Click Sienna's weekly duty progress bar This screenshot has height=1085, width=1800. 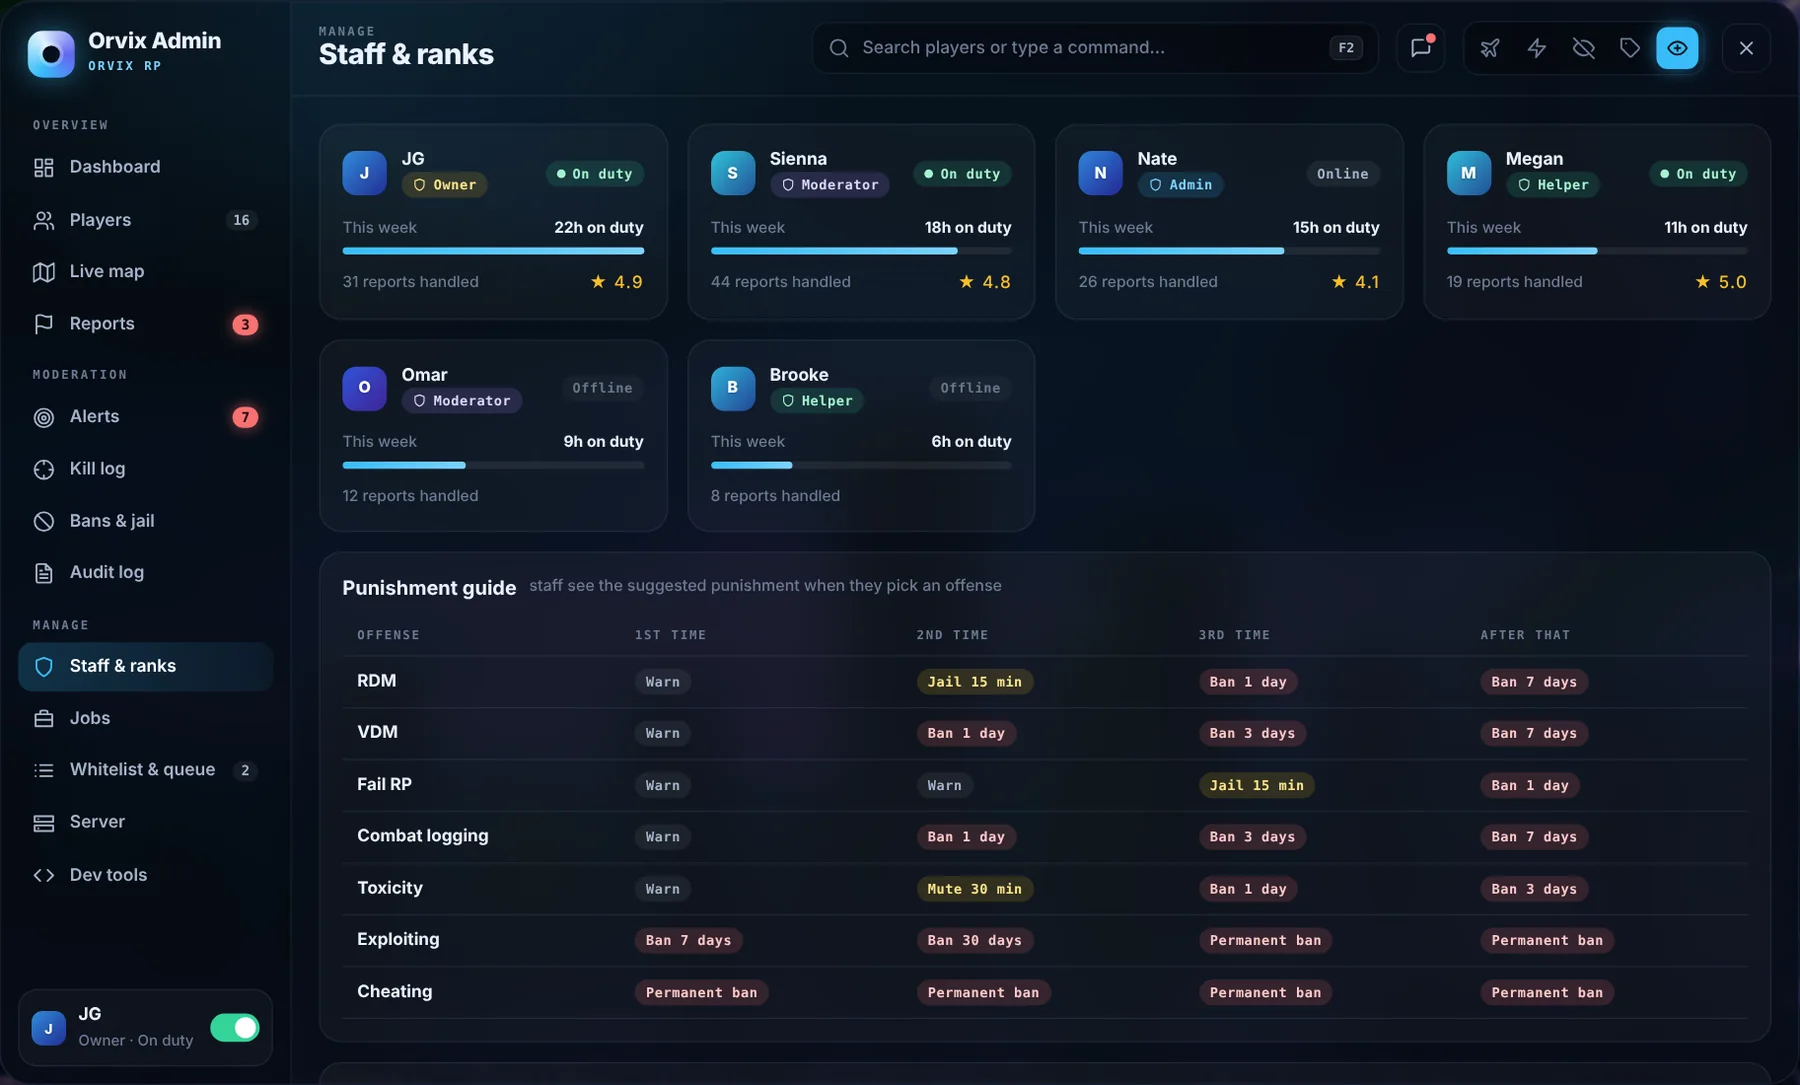point(861,251)
